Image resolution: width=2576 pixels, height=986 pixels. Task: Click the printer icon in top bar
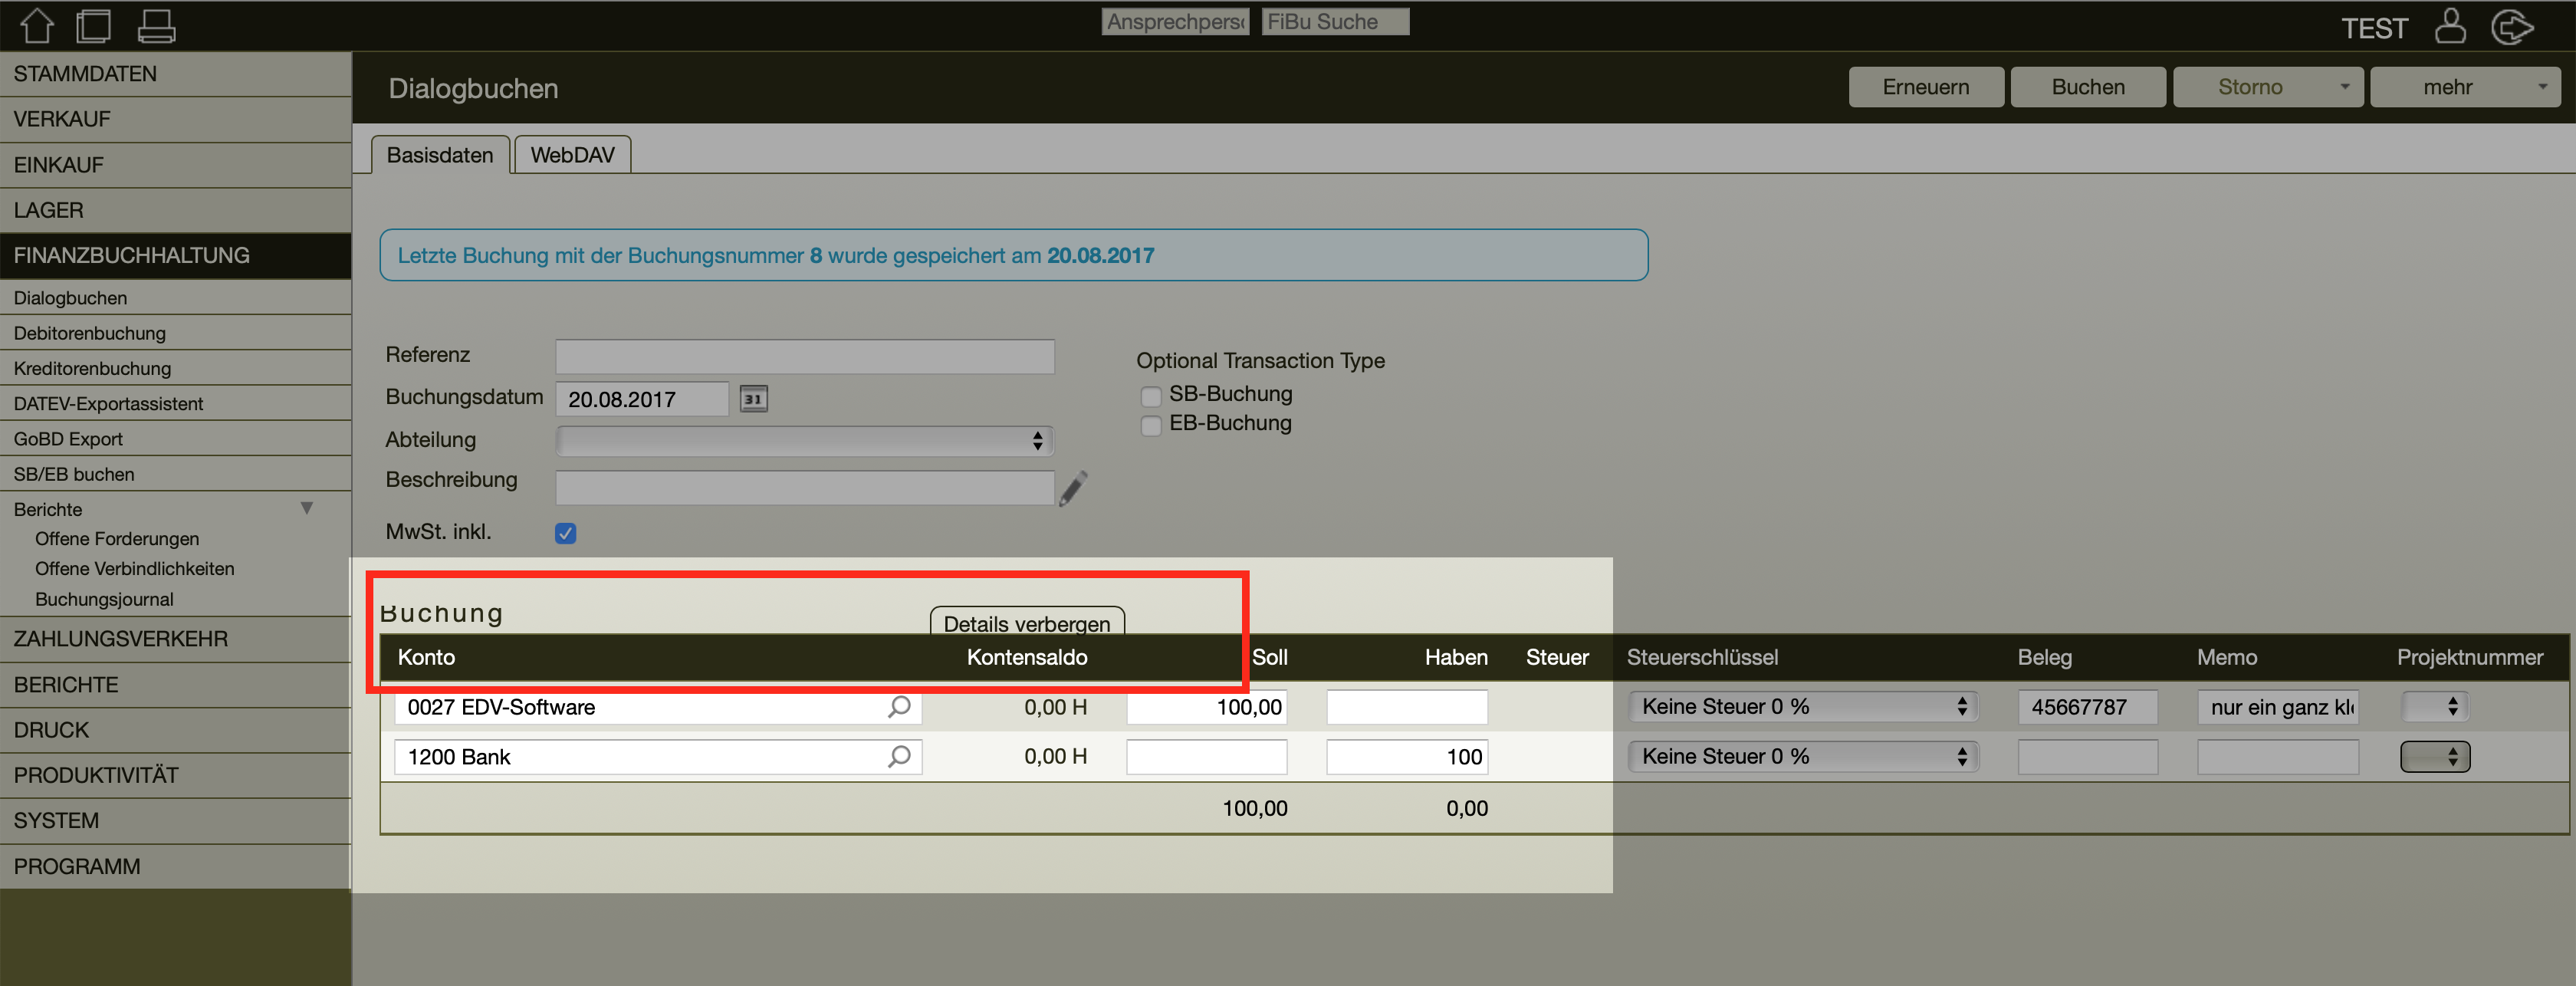tap(156, 25)
